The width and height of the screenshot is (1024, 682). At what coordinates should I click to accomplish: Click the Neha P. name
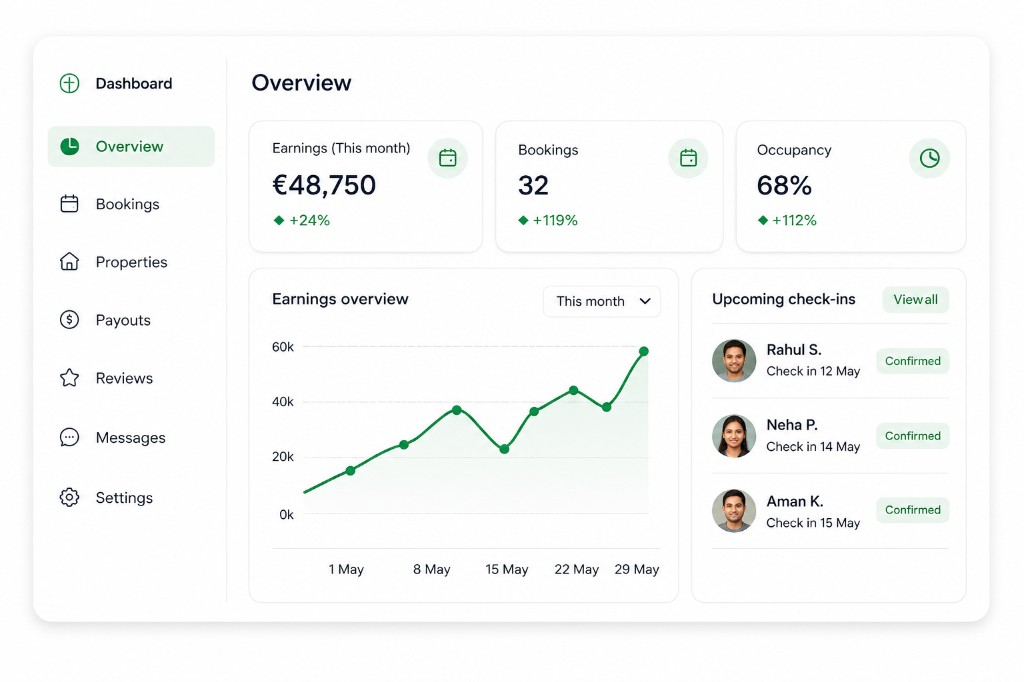tap(792, 425)
